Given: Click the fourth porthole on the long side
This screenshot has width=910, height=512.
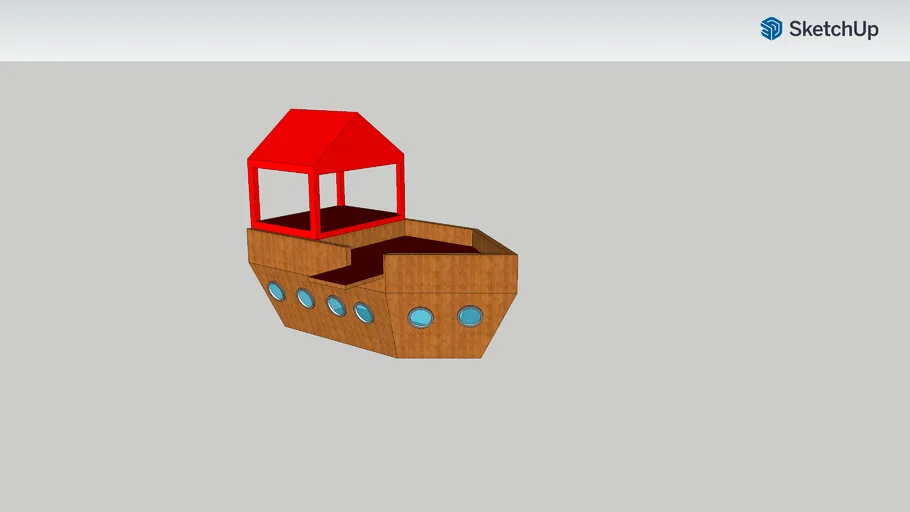Looking at the screenshot, I should [x=364, y=313].
